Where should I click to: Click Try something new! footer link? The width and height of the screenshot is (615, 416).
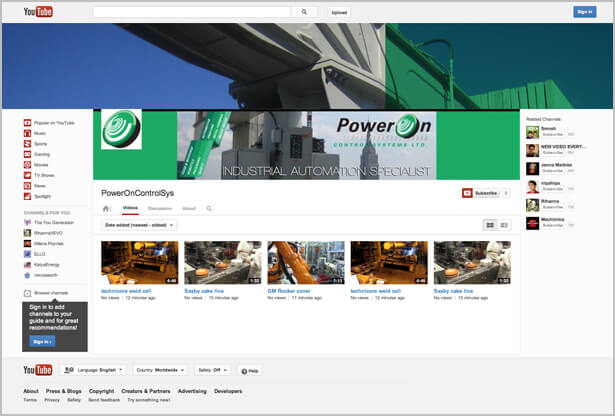click(149, 400)
